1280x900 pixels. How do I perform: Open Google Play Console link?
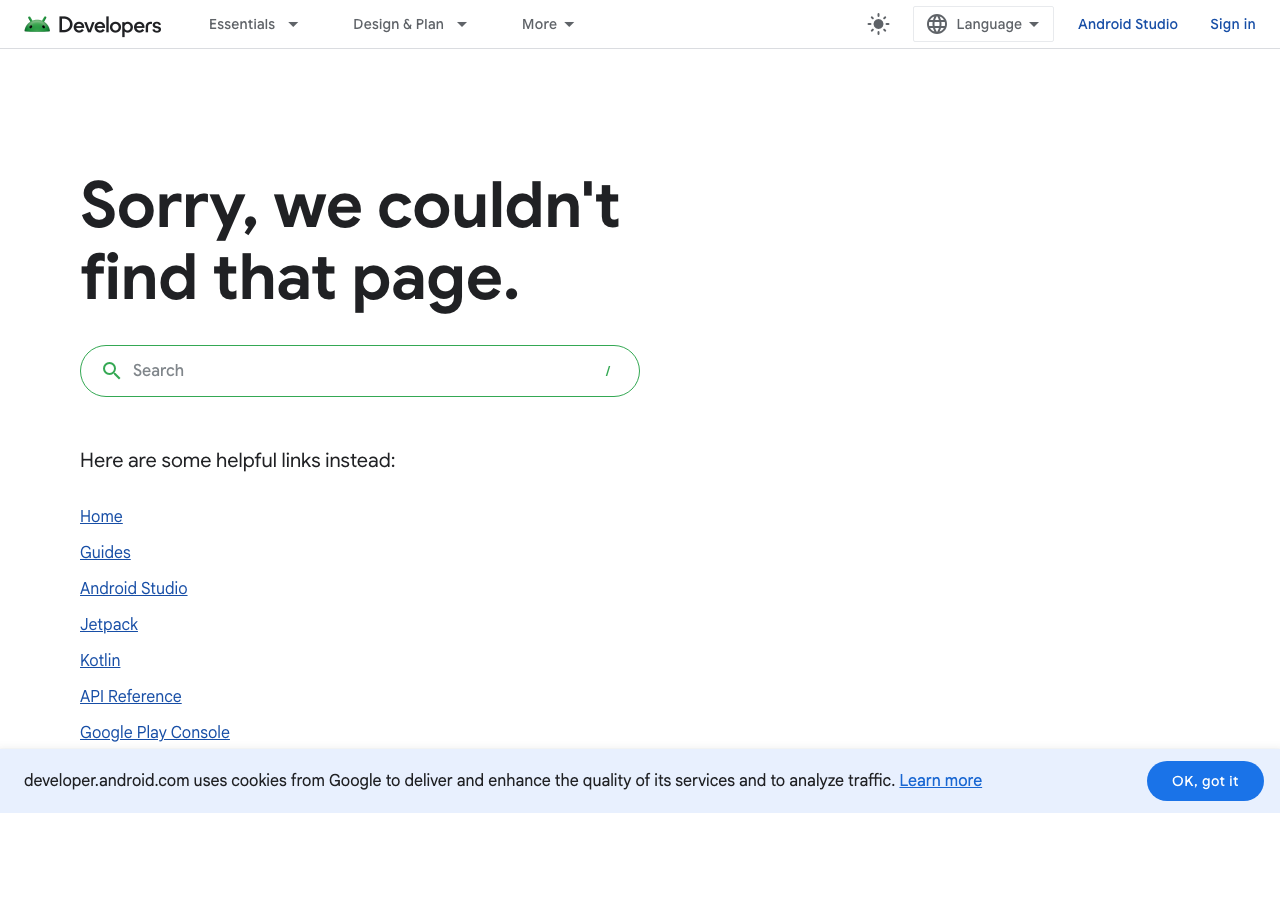click(x=154, y=732)
